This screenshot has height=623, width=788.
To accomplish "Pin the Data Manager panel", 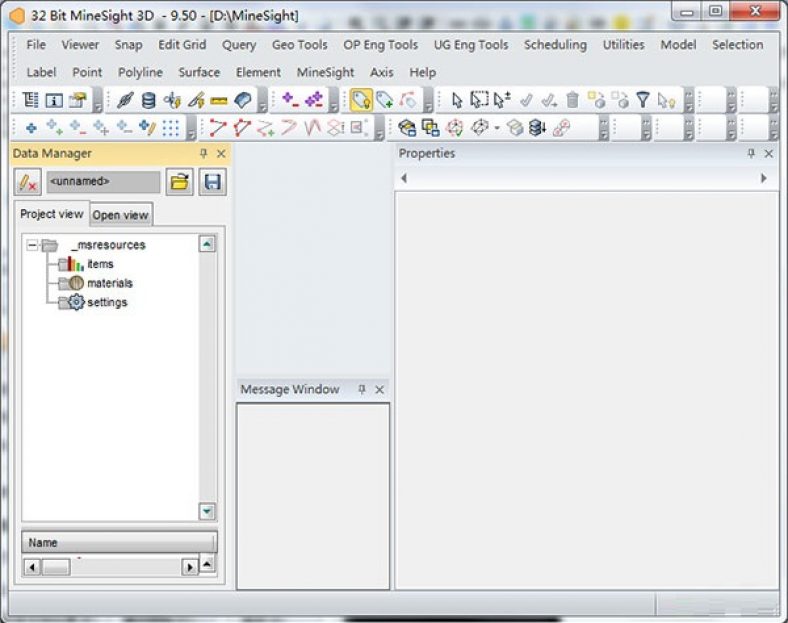I will [x=204, y=154].
